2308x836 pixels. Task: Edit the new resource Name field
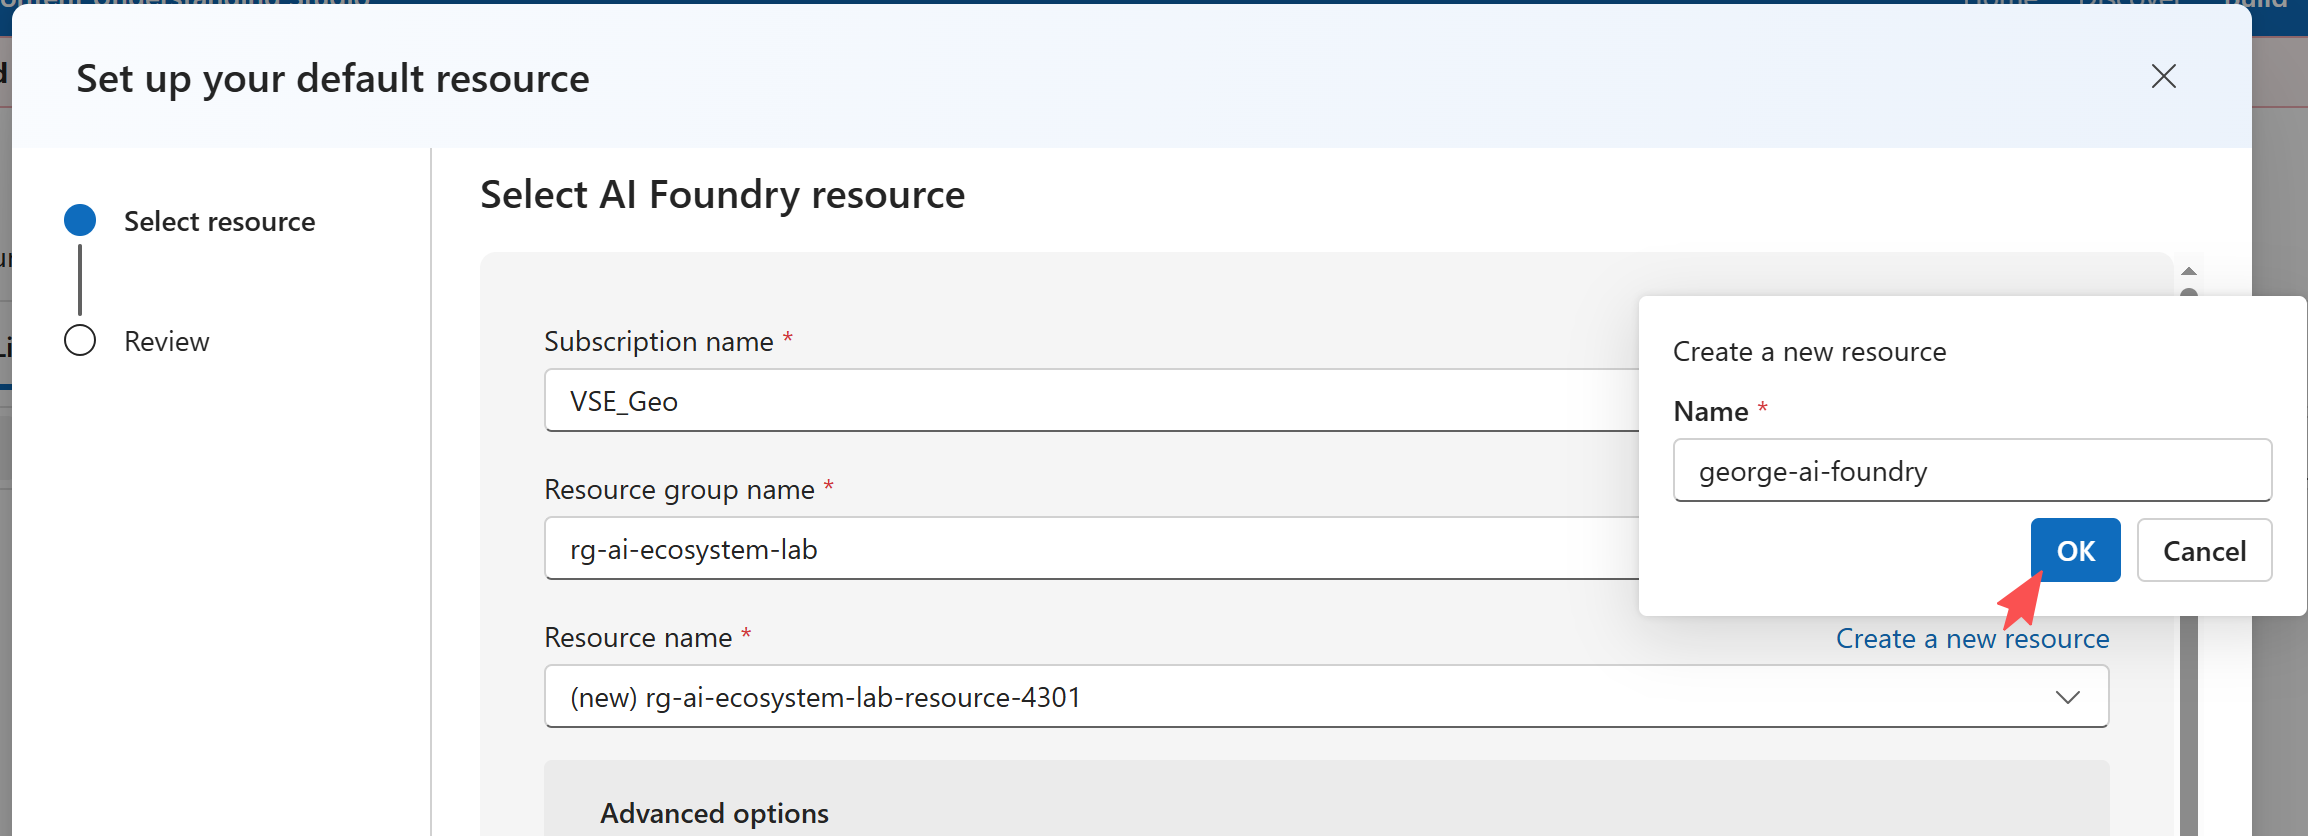coord(1972,470)
